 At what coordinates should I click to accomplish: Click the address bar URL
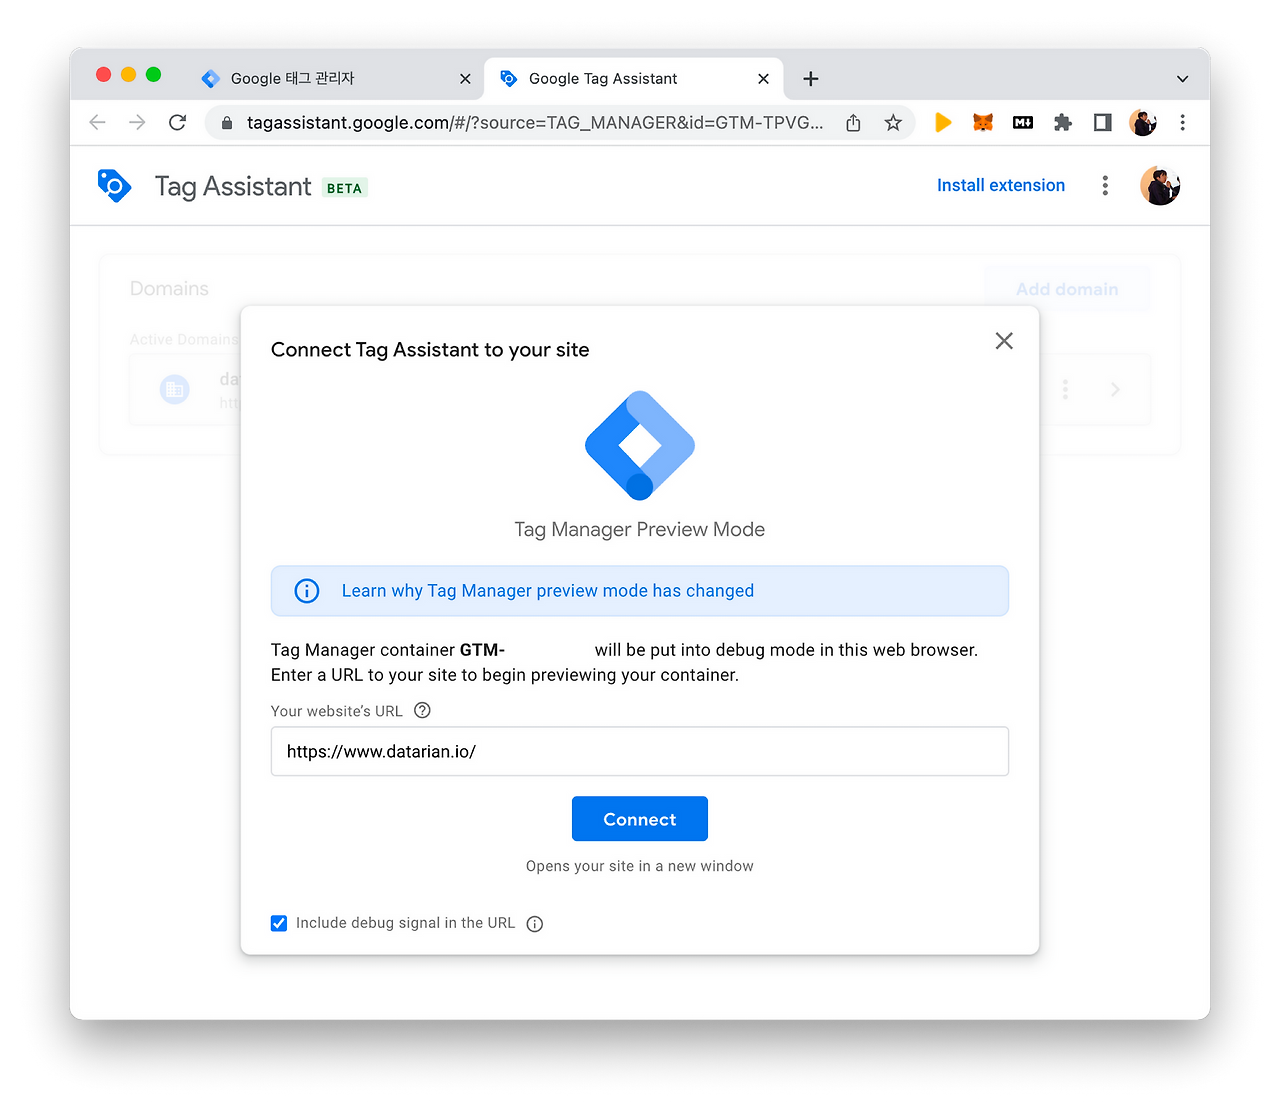535,122
